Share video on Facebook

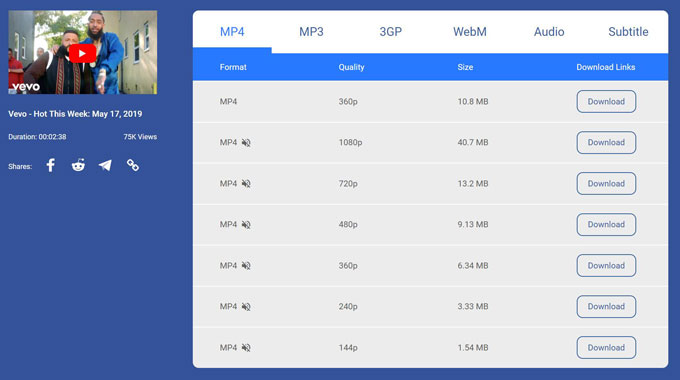click(x=51, y=165)
